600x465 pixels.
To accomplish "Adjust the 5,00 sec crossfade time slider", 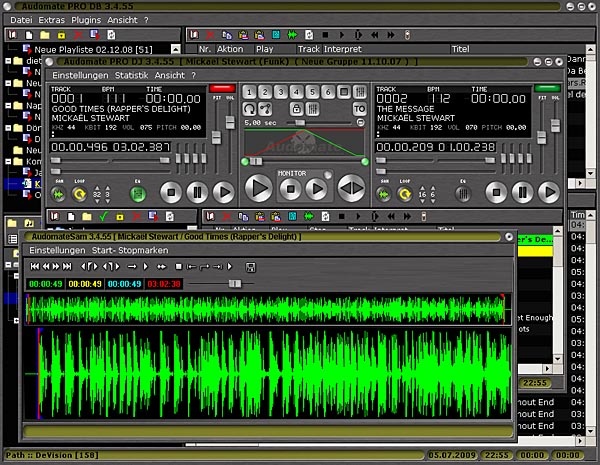I will click(300, 123).
